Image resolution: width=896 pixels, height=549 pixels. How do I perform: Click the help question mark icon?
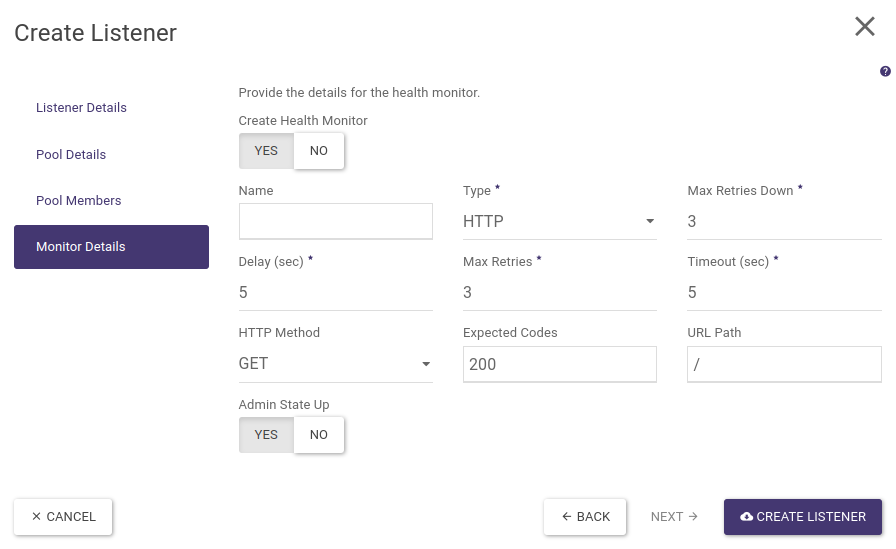click(885, 72)
